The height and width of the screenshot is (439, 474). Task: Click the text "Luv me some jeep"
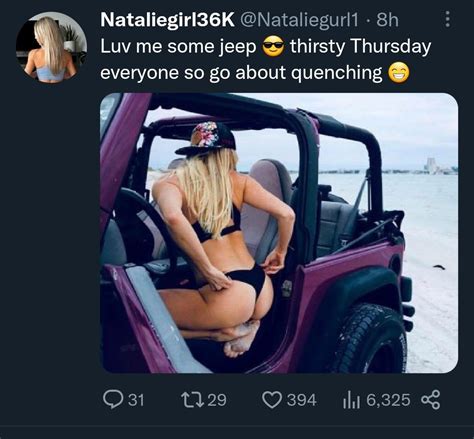coord(178,47)
